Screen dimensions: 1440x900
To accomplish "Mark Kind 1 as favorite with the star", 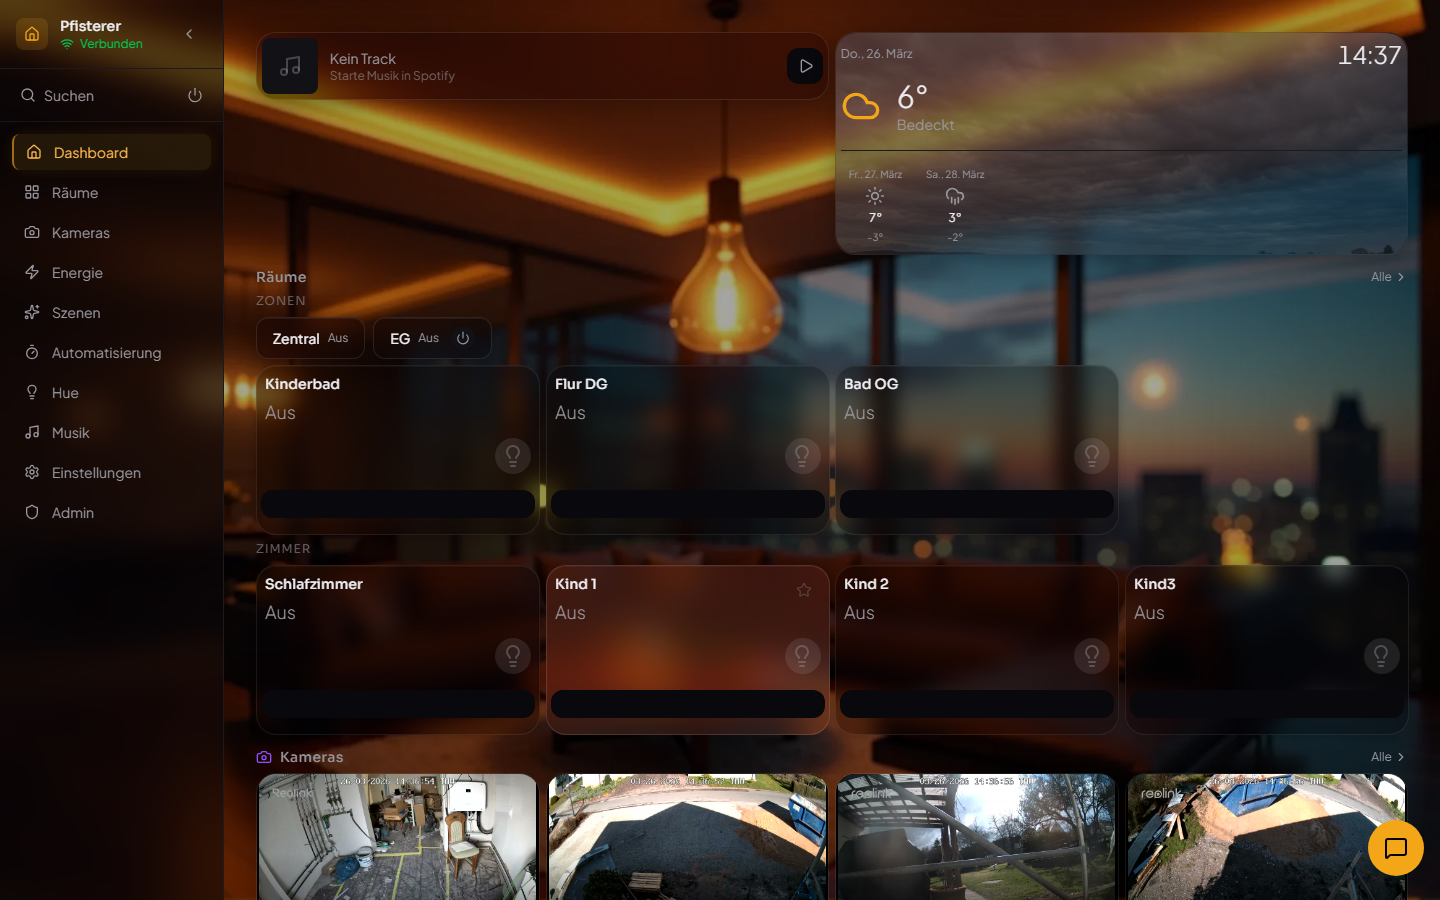I will tap(803, 590).
